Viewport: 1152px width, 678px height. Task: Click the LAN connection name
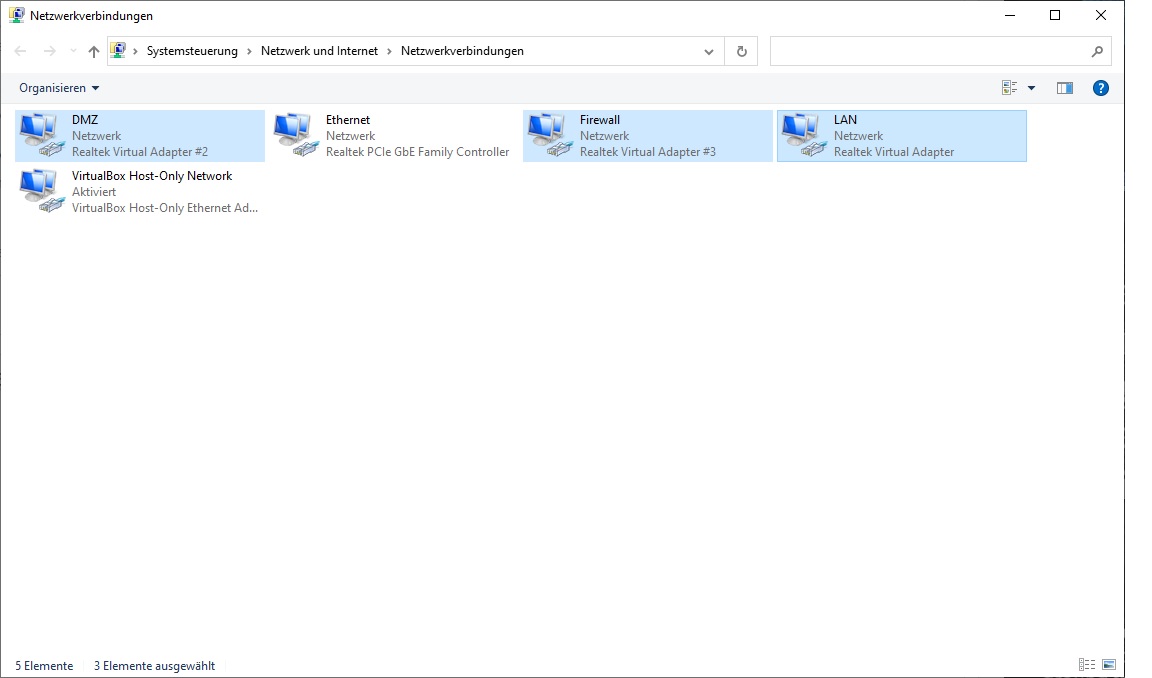pyautogui.click(x=845, y=120)
